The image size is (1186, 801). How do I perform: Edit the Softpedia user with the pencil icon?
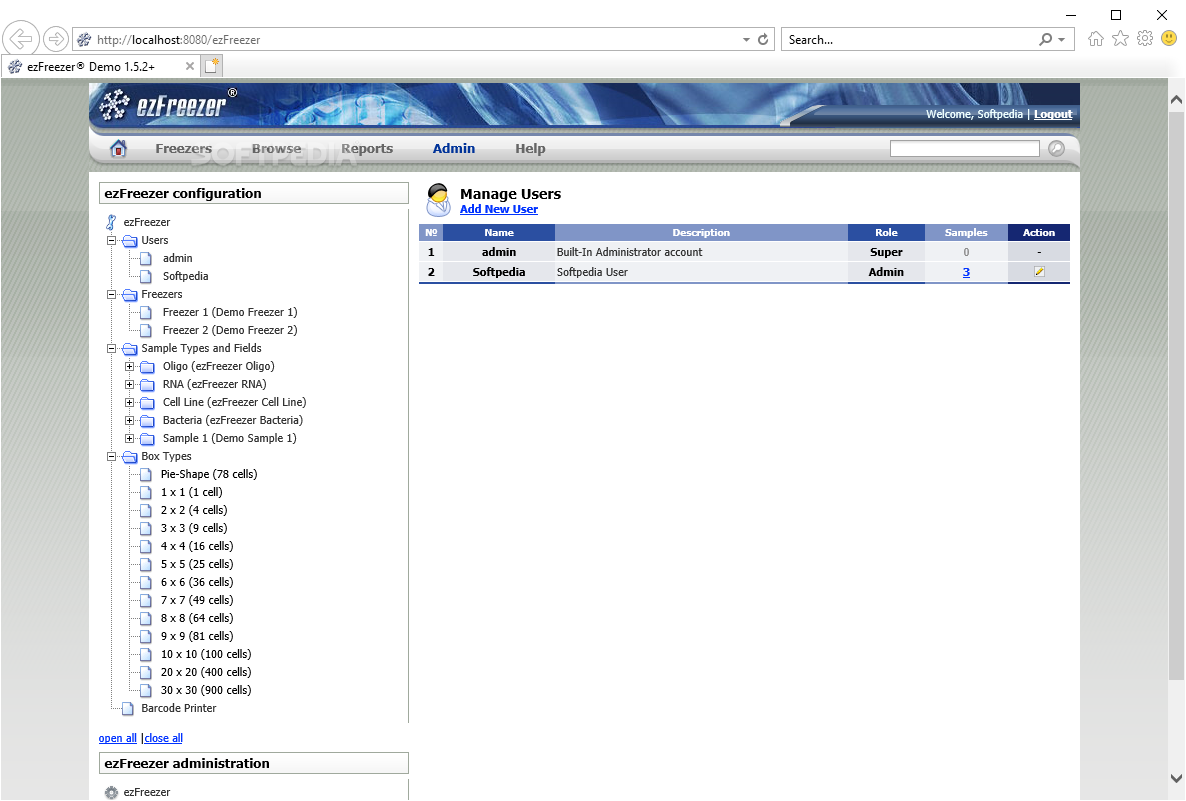[x=1039, y=272]
